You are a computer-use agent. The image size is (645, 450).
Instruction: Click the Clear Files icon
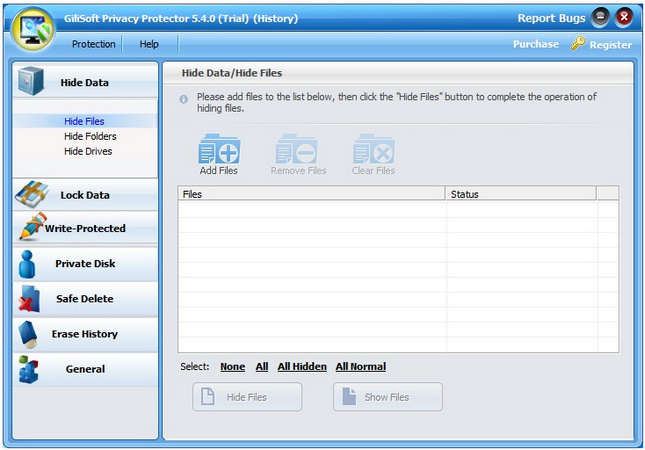[x=373, y=151]
